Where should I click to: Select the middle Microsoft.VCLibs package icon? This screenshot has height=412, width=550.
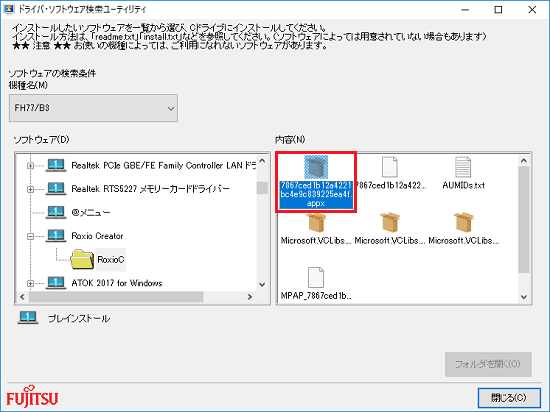pyautogui.click(x=390, y=223)
